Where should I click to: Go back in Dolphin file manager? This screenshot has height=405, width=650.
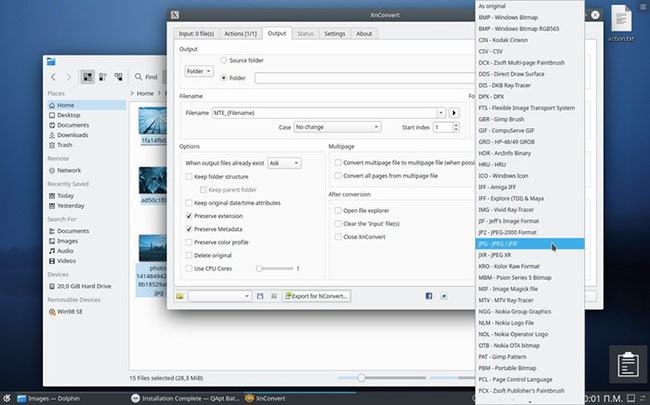click(x=53, y=77)
